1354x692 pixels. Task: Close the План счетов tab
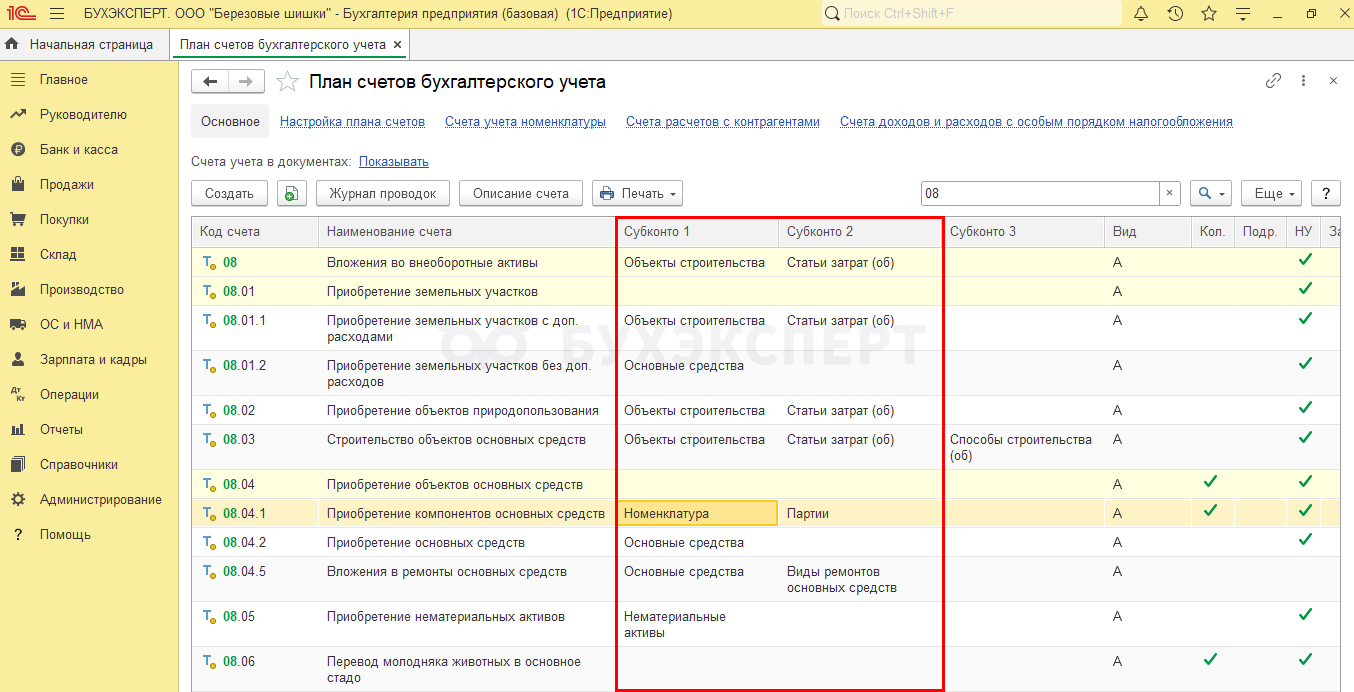pos(398,45)
